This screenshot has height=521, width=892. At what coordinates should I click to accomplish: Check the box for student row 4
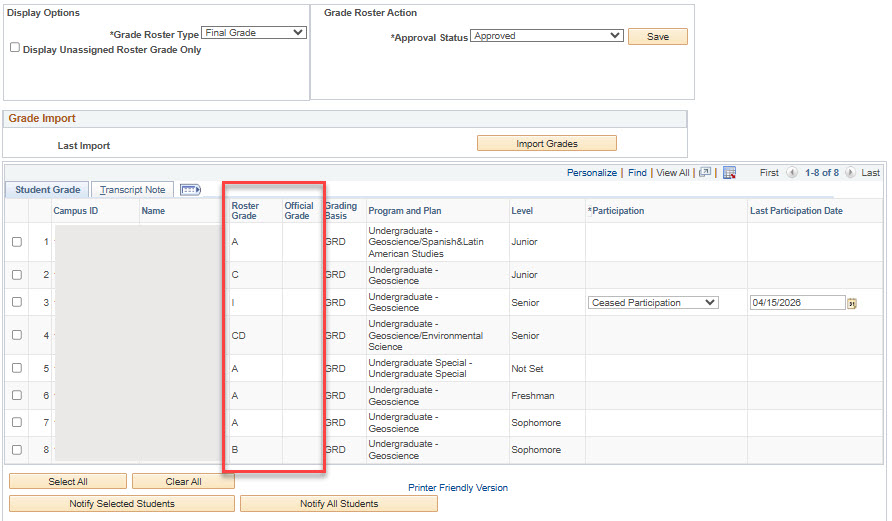(17, 335)
